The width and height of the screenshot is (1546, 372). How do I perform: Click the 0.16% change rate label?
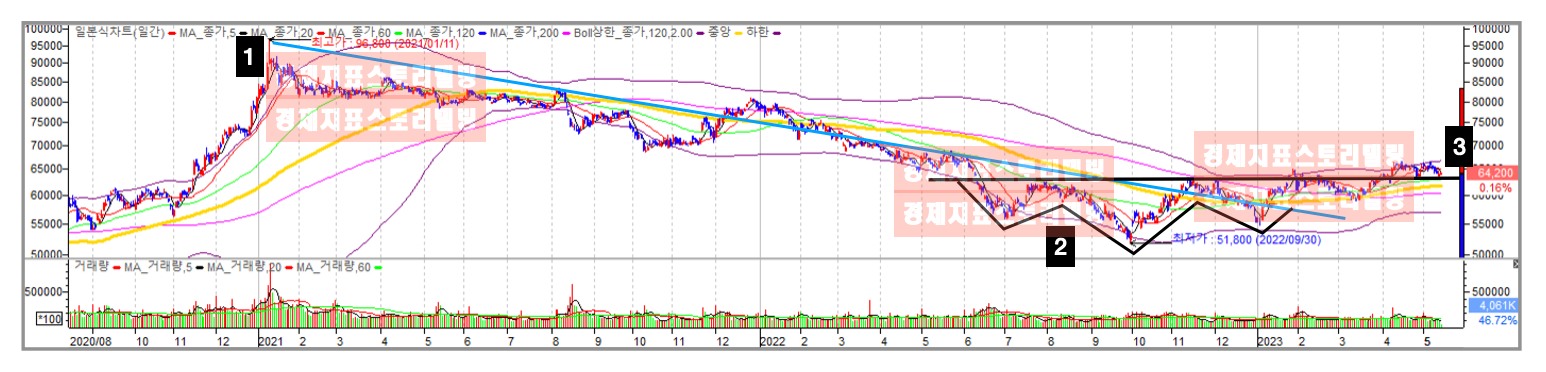(1496, 188)
